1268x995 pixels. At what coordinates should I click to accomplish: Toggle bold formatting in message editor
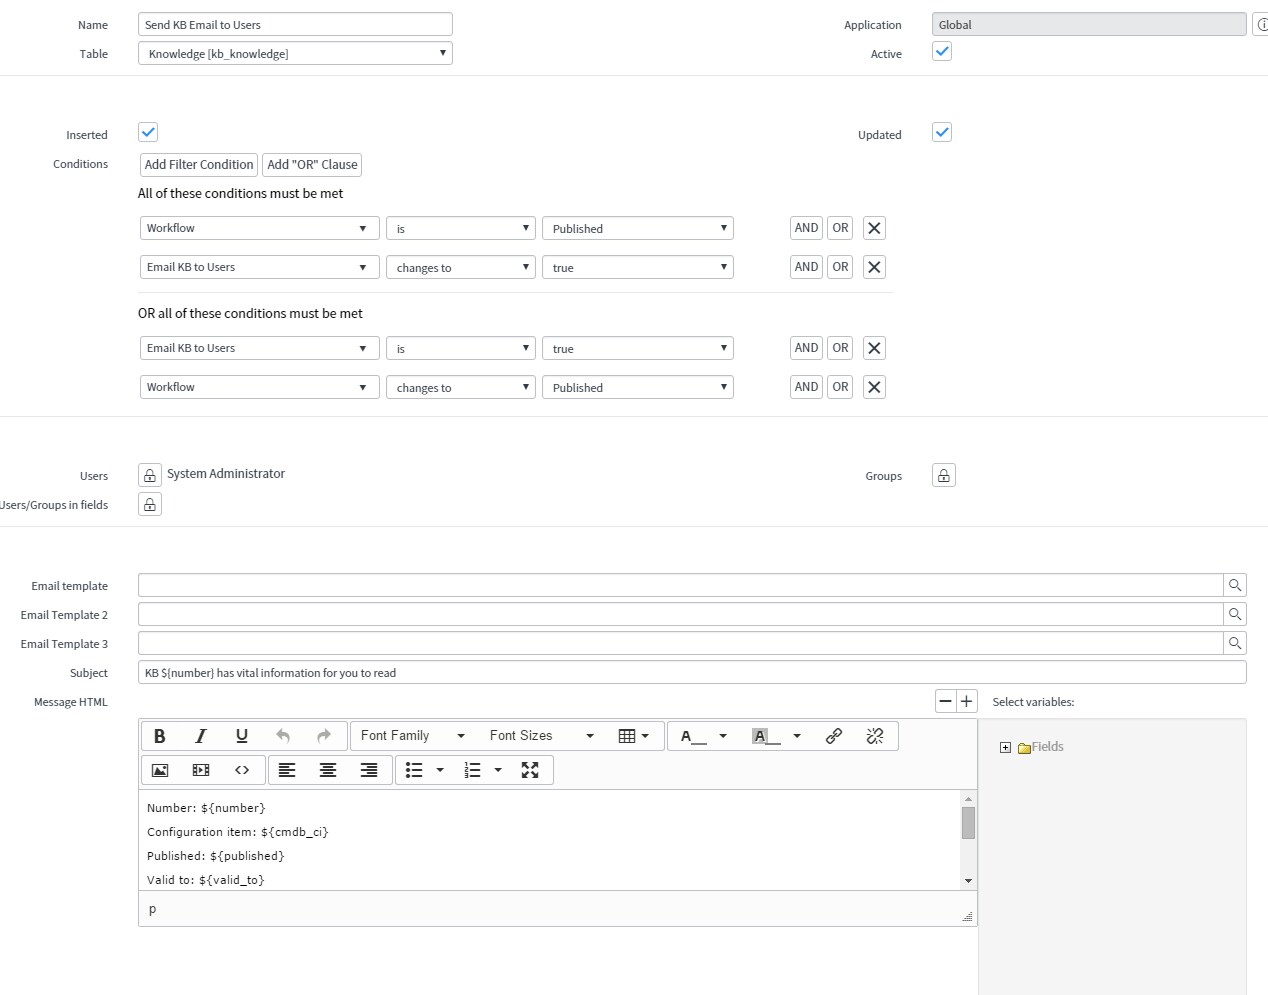click(160, 736)
